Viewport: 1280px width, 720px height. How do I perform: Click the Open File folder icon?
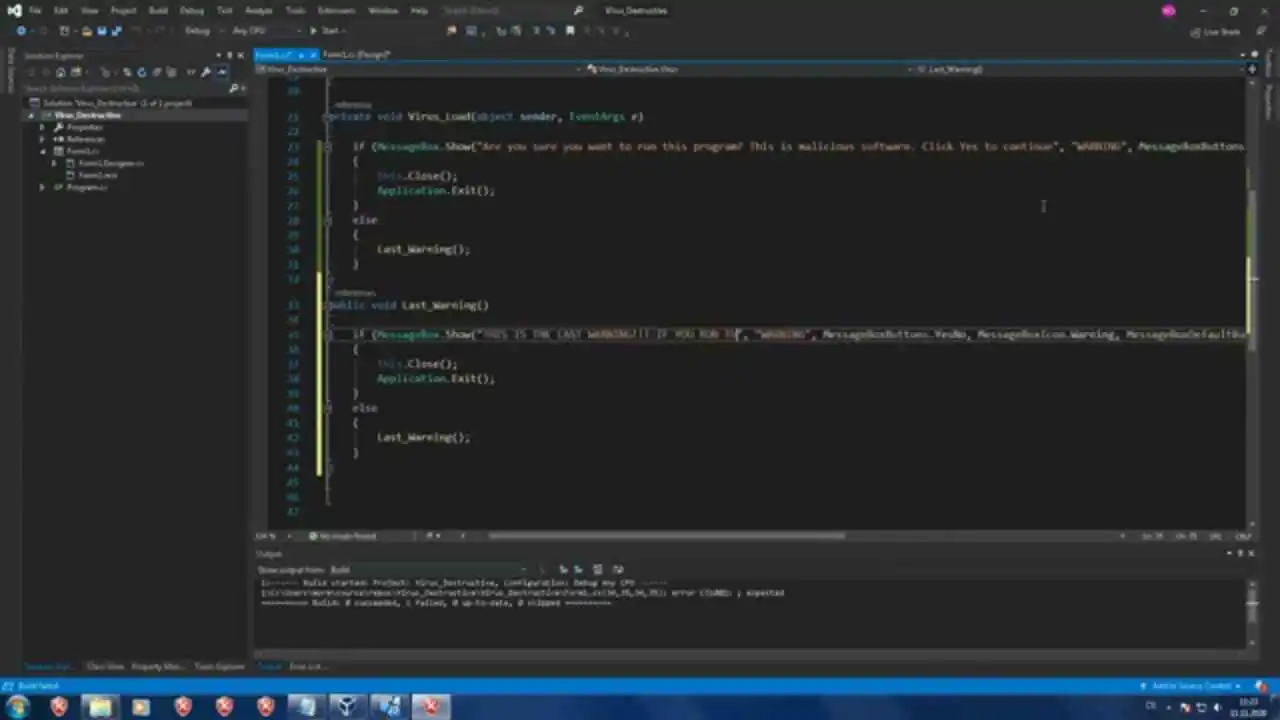click(x=86, y=31)
